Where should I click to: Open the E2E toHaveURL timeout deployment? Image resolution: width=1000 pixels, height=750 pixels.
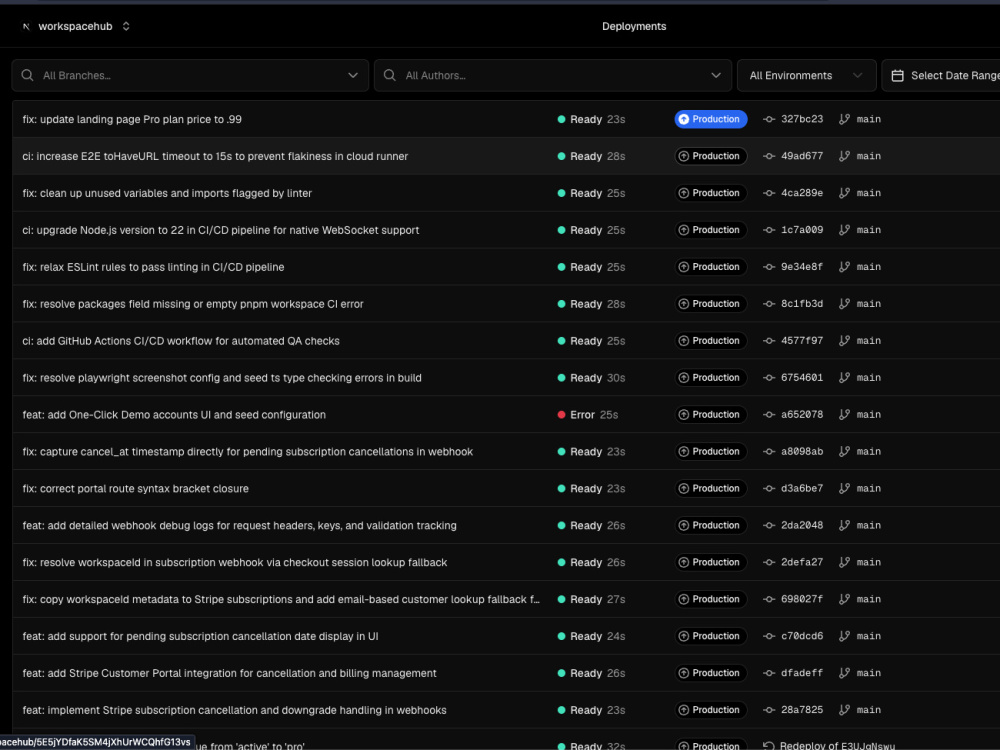point(215,156)
